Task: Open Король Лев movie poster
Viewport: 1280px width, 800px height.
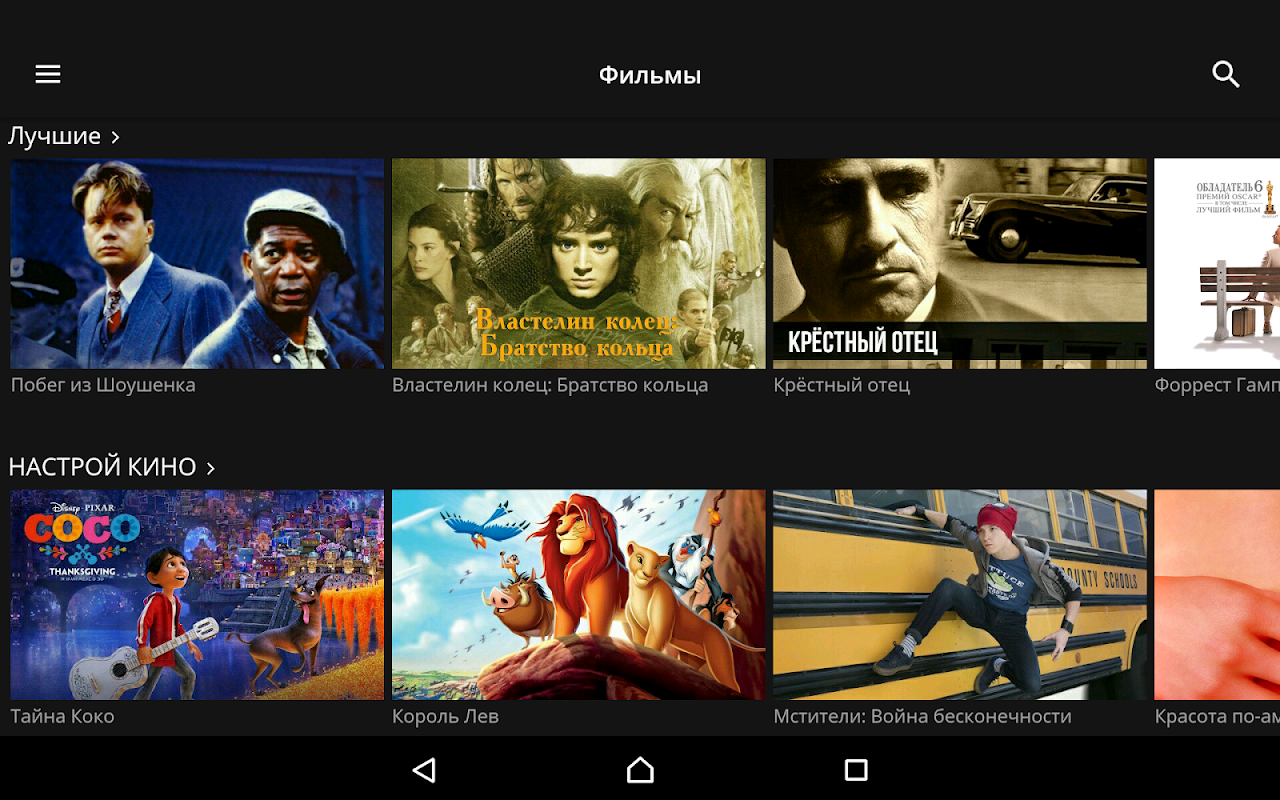Action: pyautogui.click(x=578, y=595)
